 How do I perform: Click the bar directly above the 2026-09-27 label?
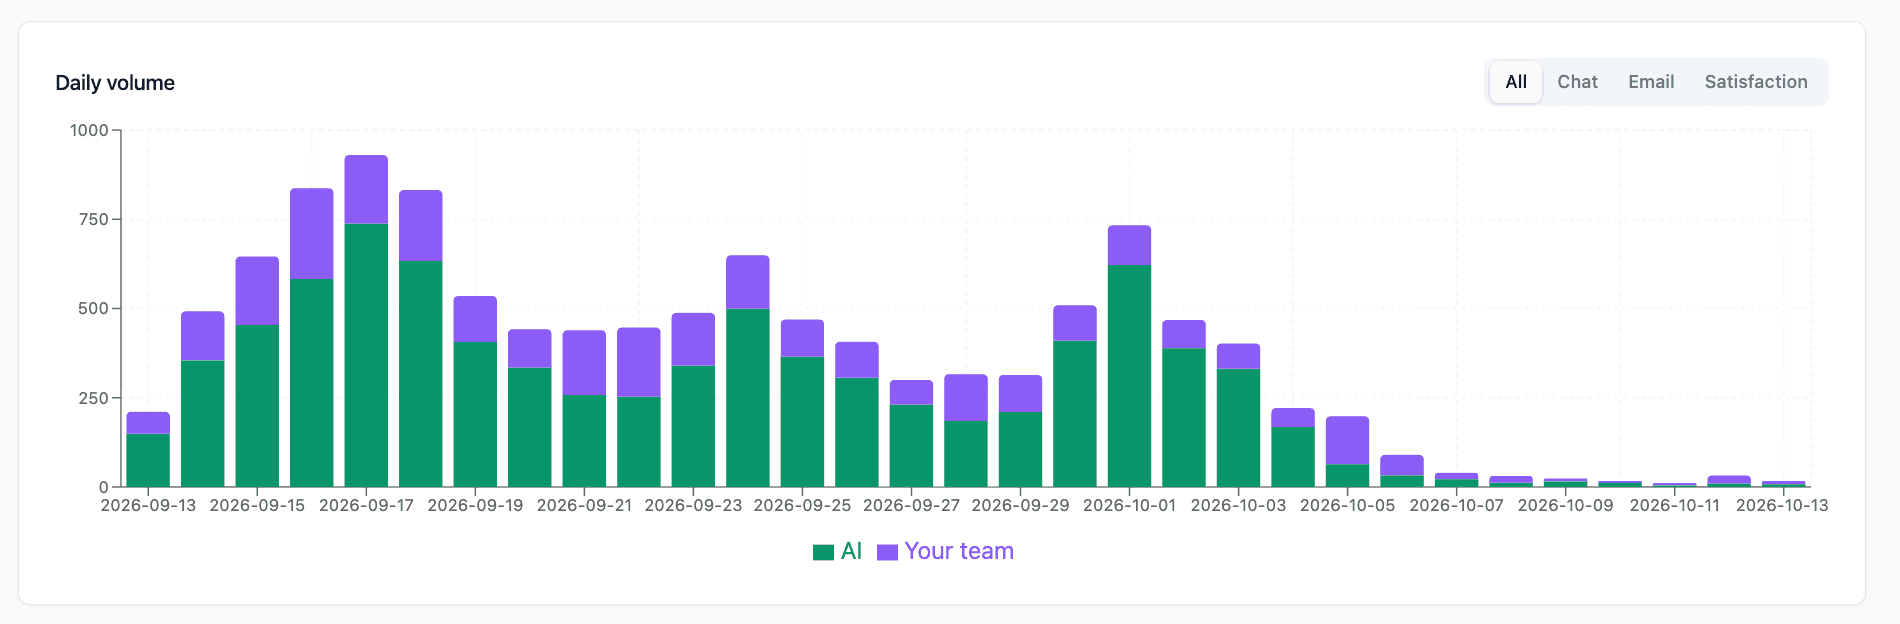pos(911,434)
